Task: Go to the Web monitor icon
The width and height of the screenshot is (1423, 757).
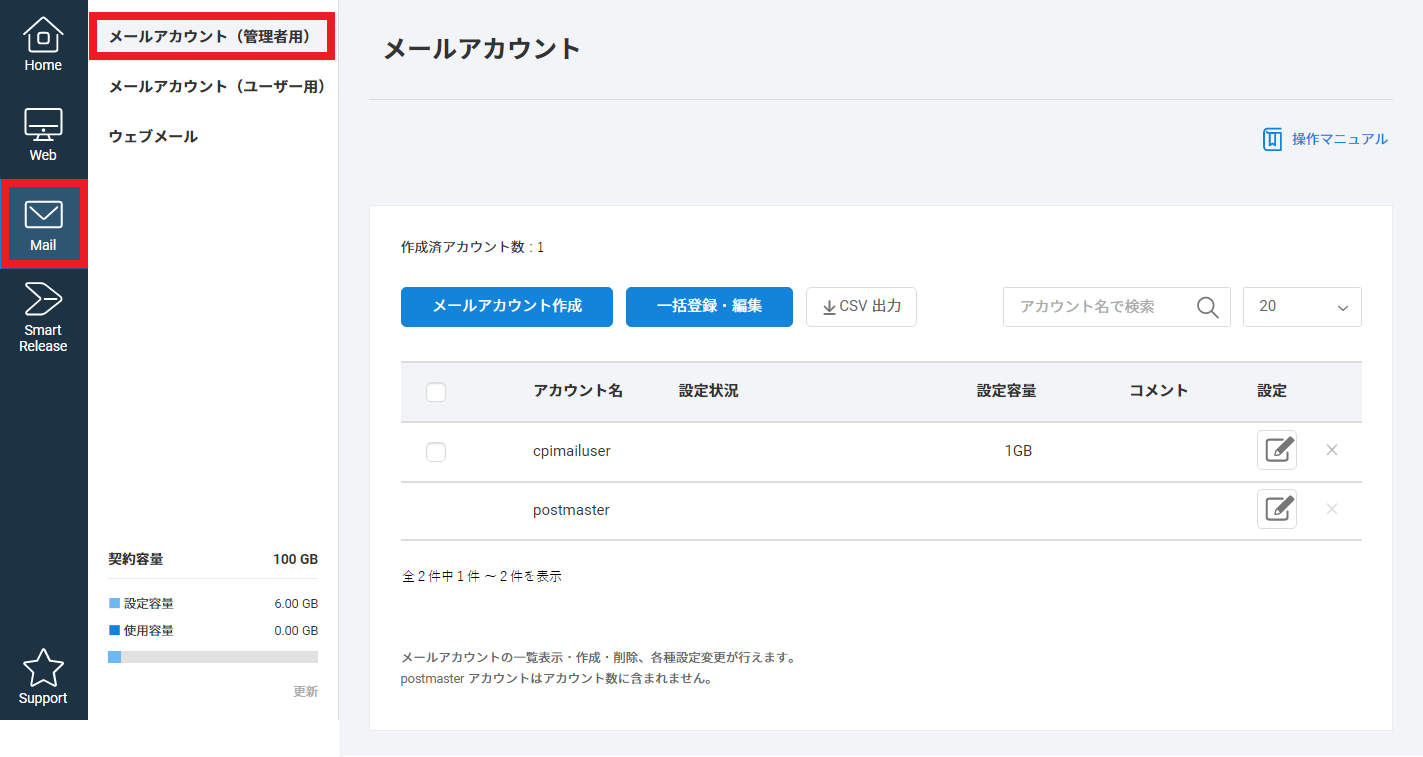Action: point(43,134)
